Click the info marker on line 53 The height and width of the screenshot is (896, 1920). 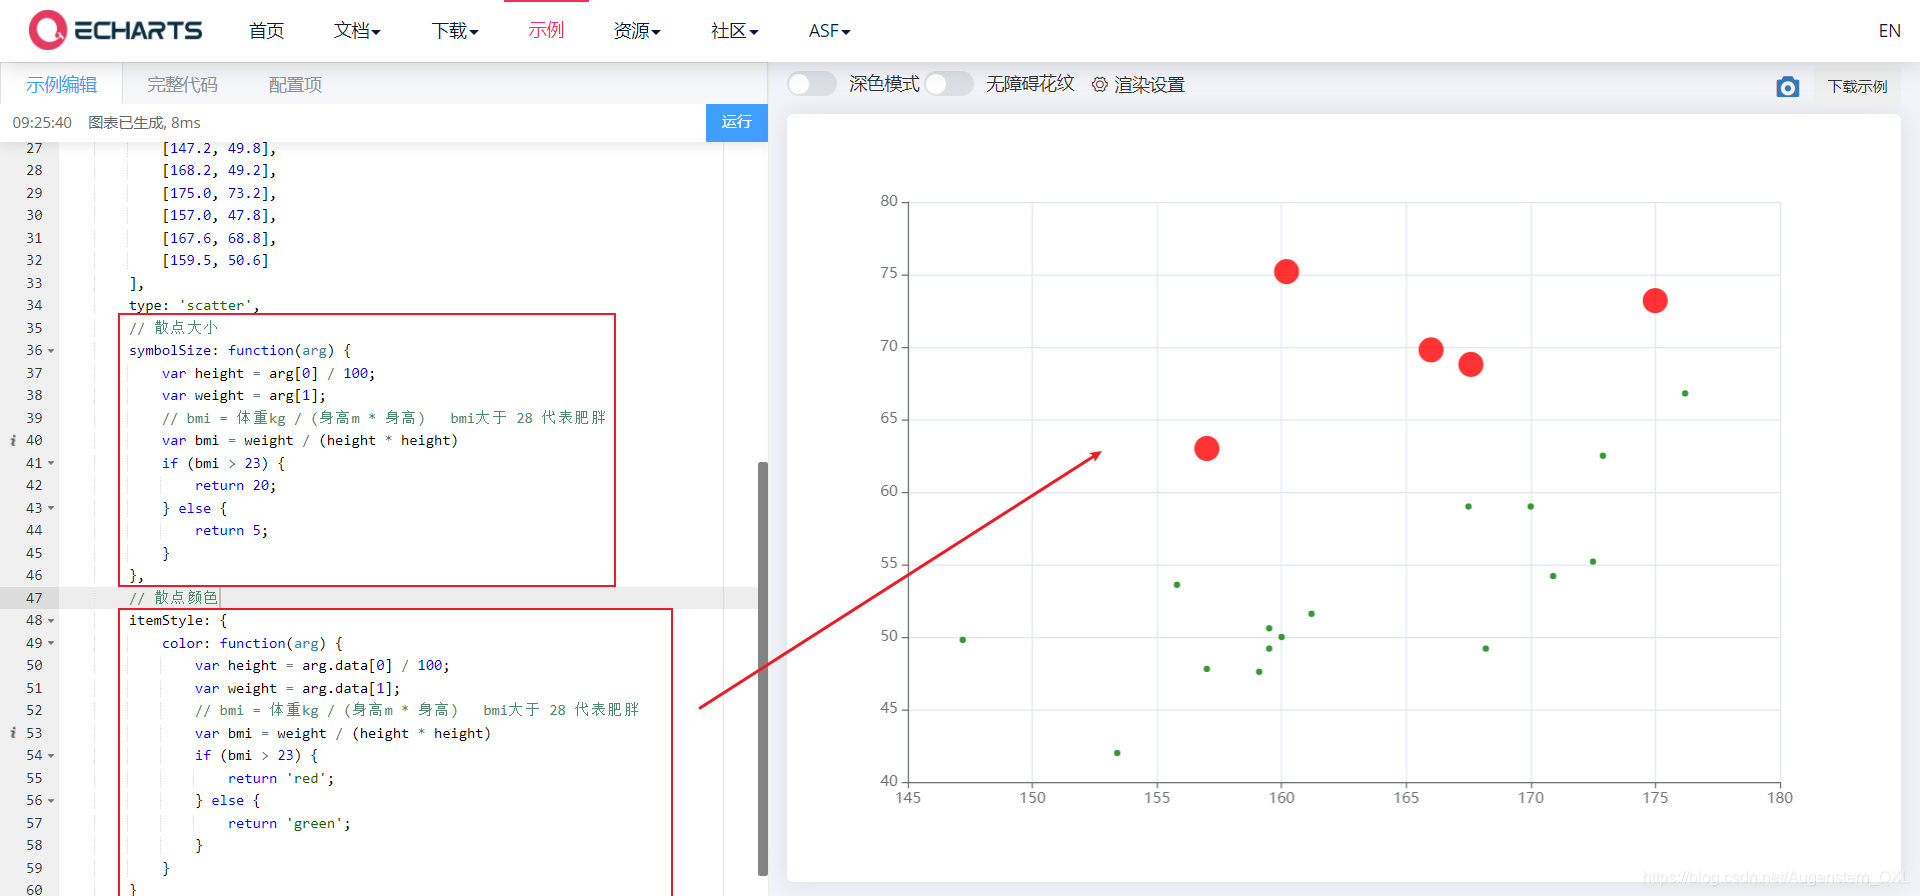coord(13,733)
